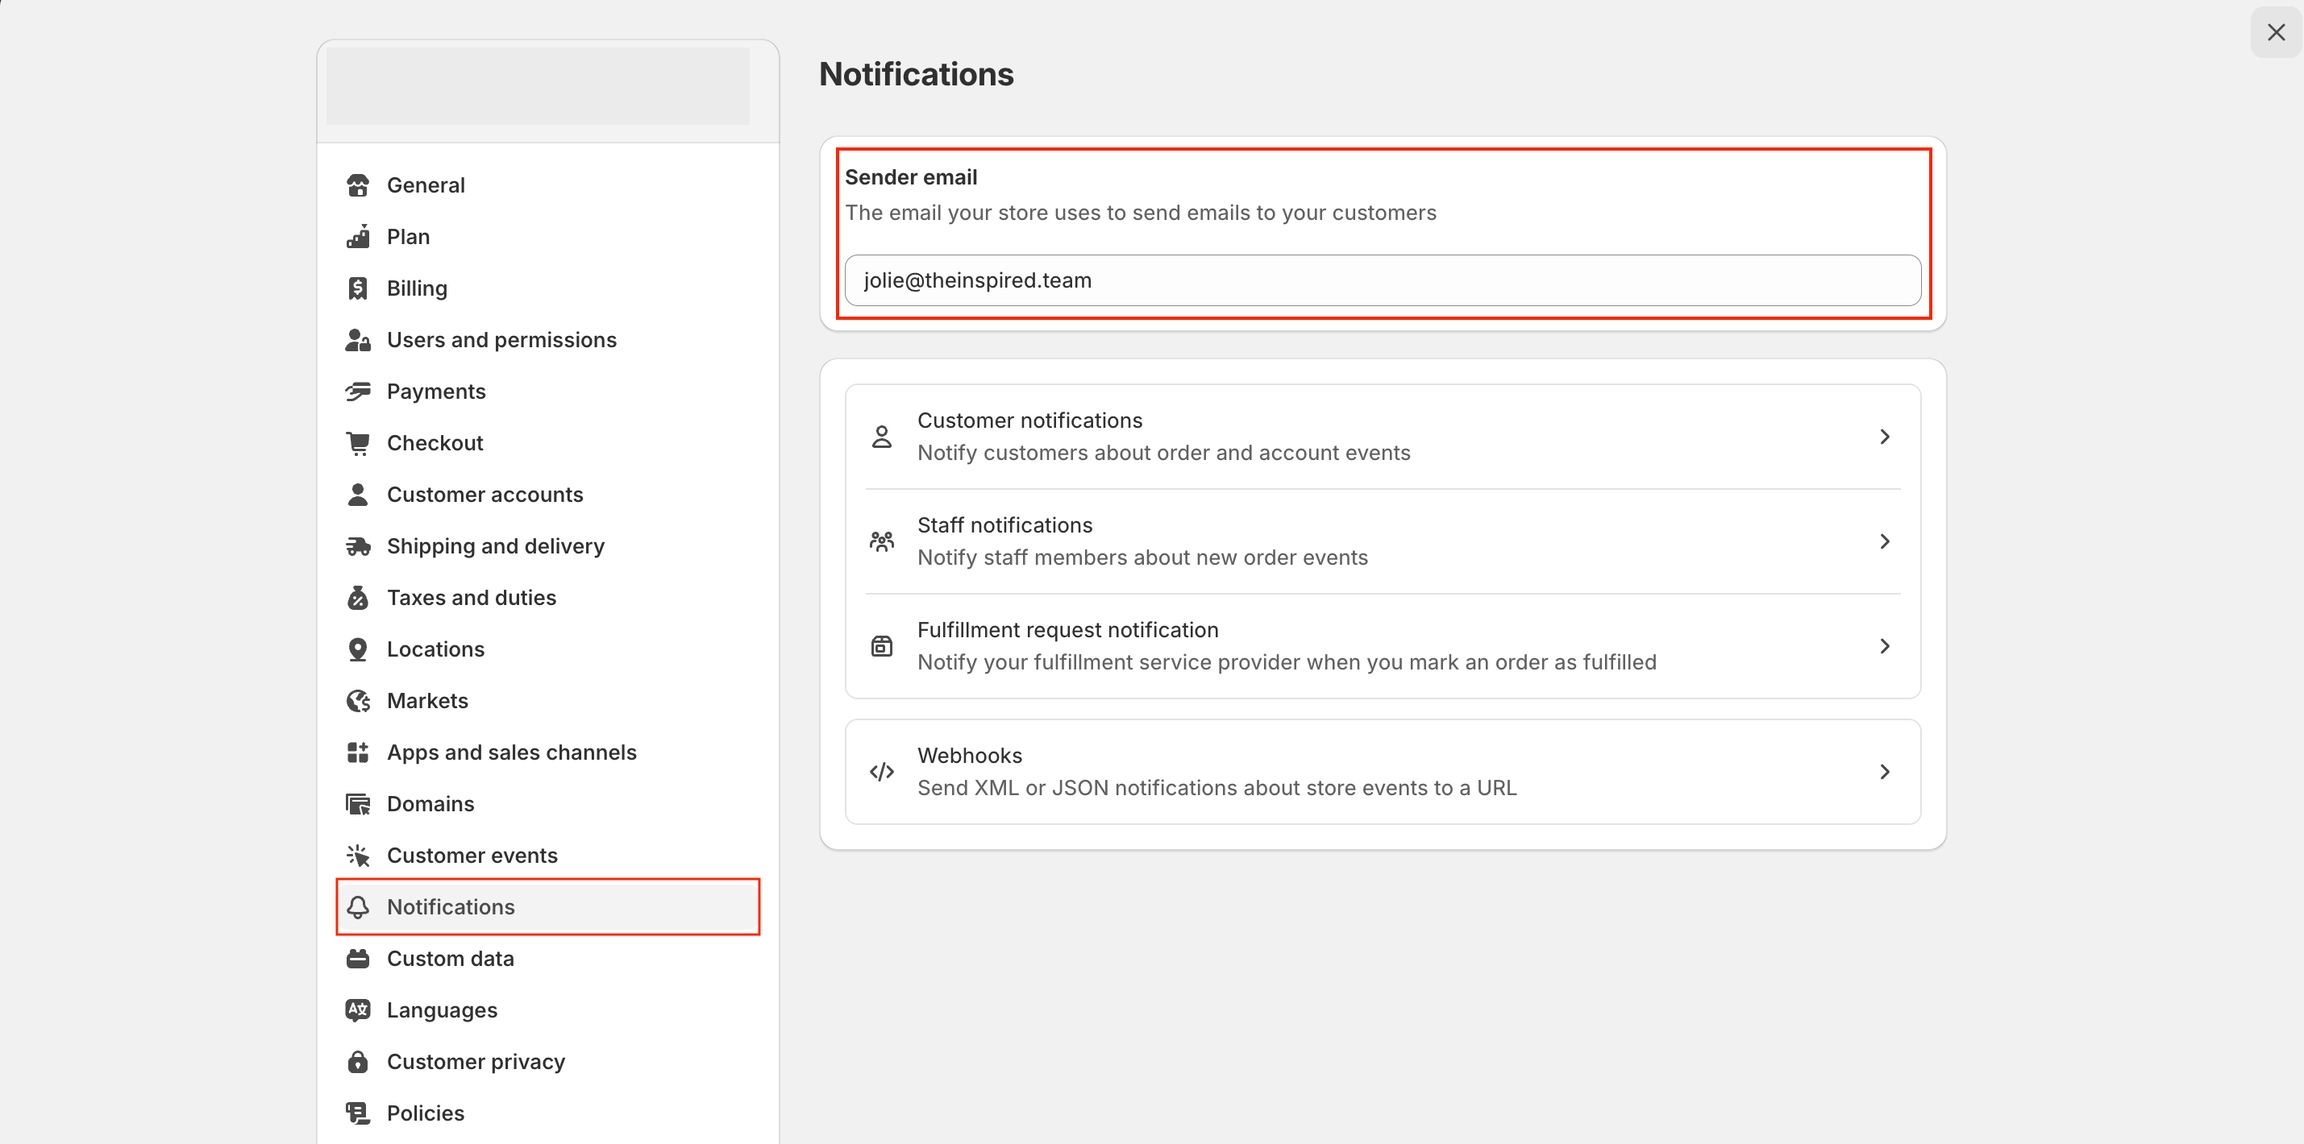Open Staff notifications via right chevron
This screenshot has width=2304, height=1144.
(x=1884, y=541)
